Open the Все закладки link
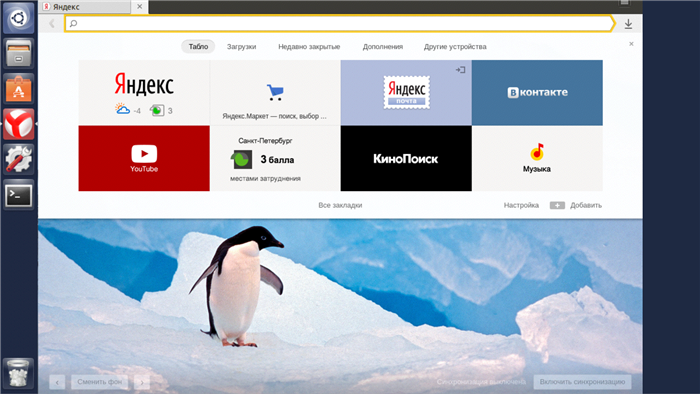The height and width of the screenshot is (394, 700). coord(340,205)
